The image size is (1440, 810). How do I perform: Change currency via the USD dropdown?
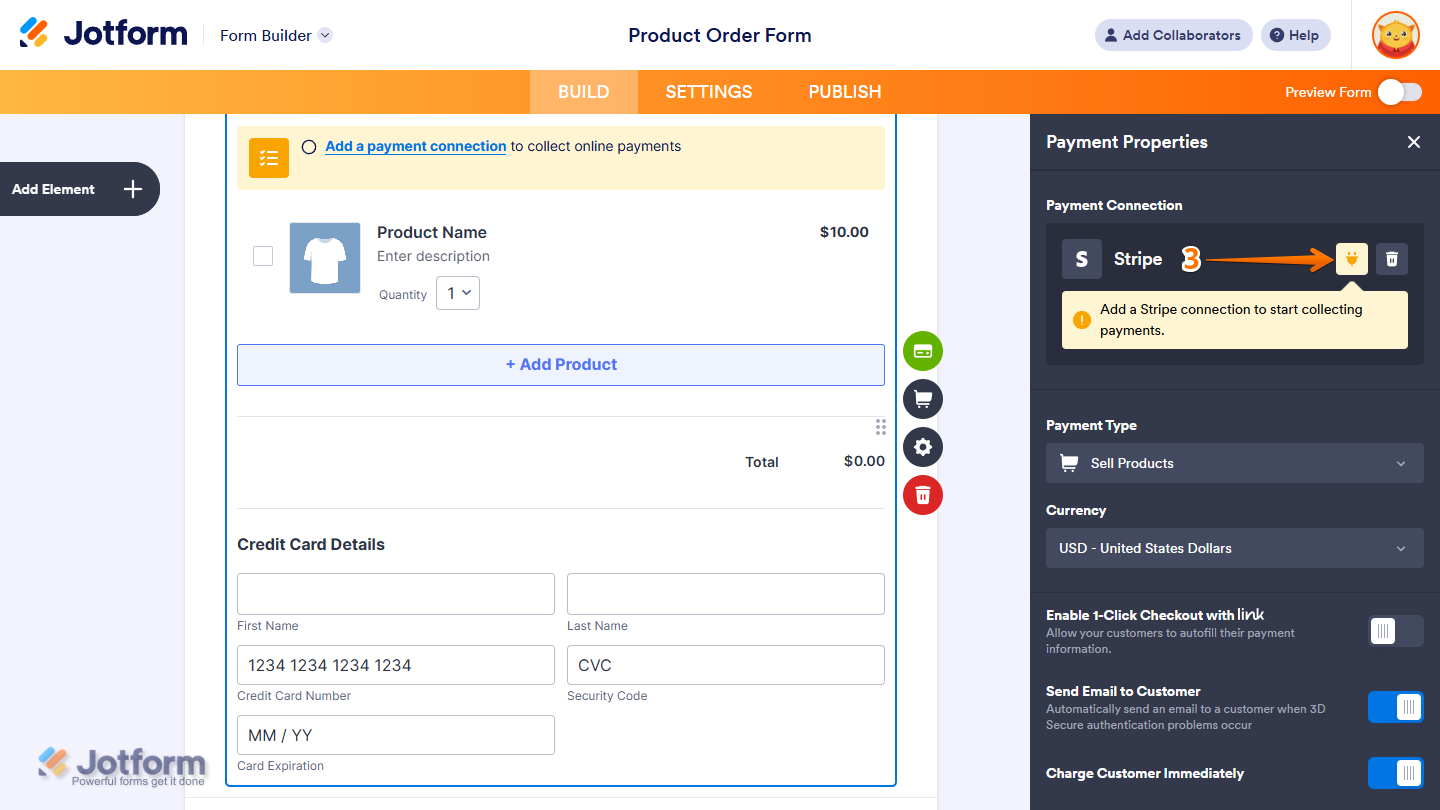[x=1234, y=548]
